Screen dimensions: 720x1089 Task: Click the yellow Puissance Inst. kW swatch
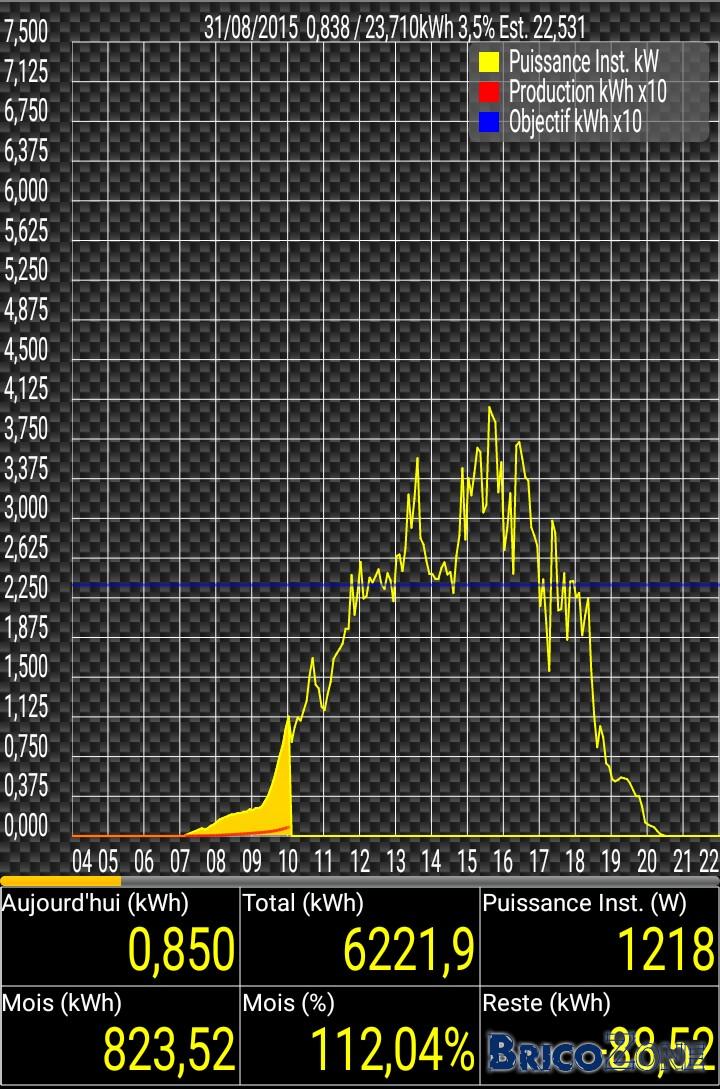pyautogui.click(x=489, y=62)
